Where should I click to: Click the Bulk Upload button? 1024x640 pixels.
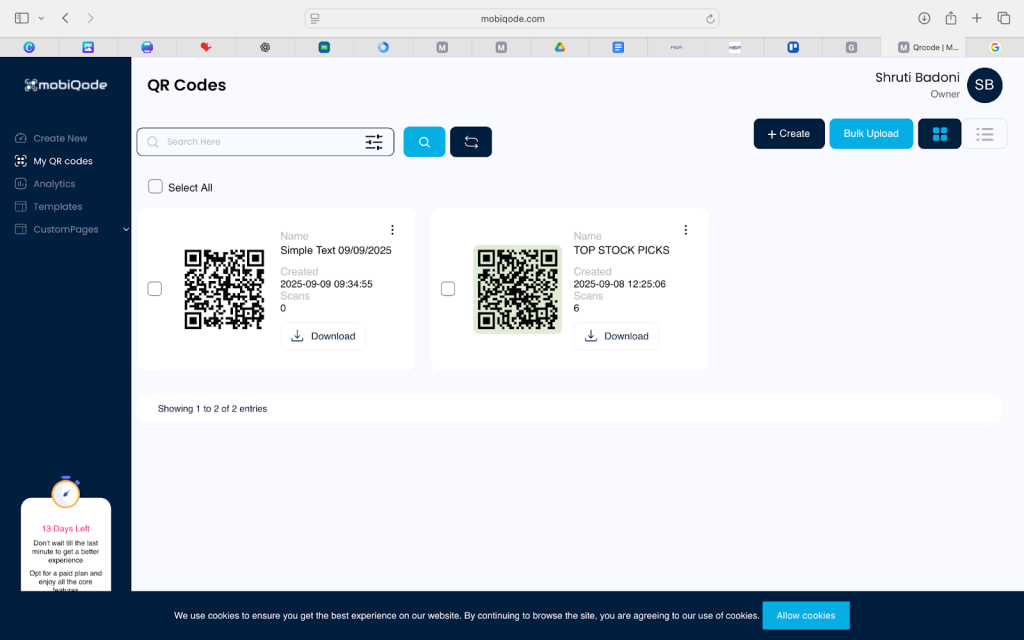pyautogui.click(x=871, y=134)
